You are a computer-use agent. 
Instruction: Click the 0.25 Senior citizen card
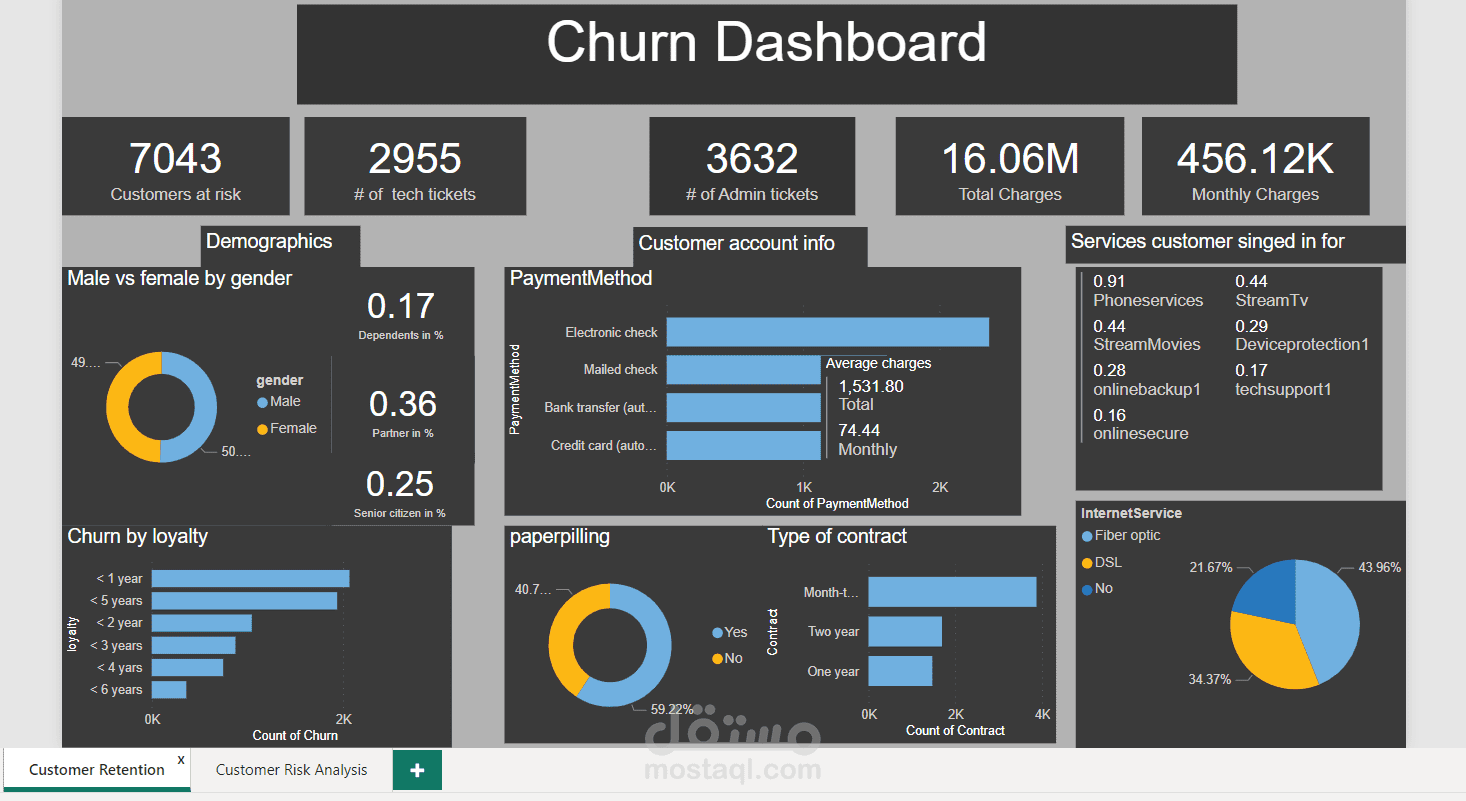[x=400, y=493]
